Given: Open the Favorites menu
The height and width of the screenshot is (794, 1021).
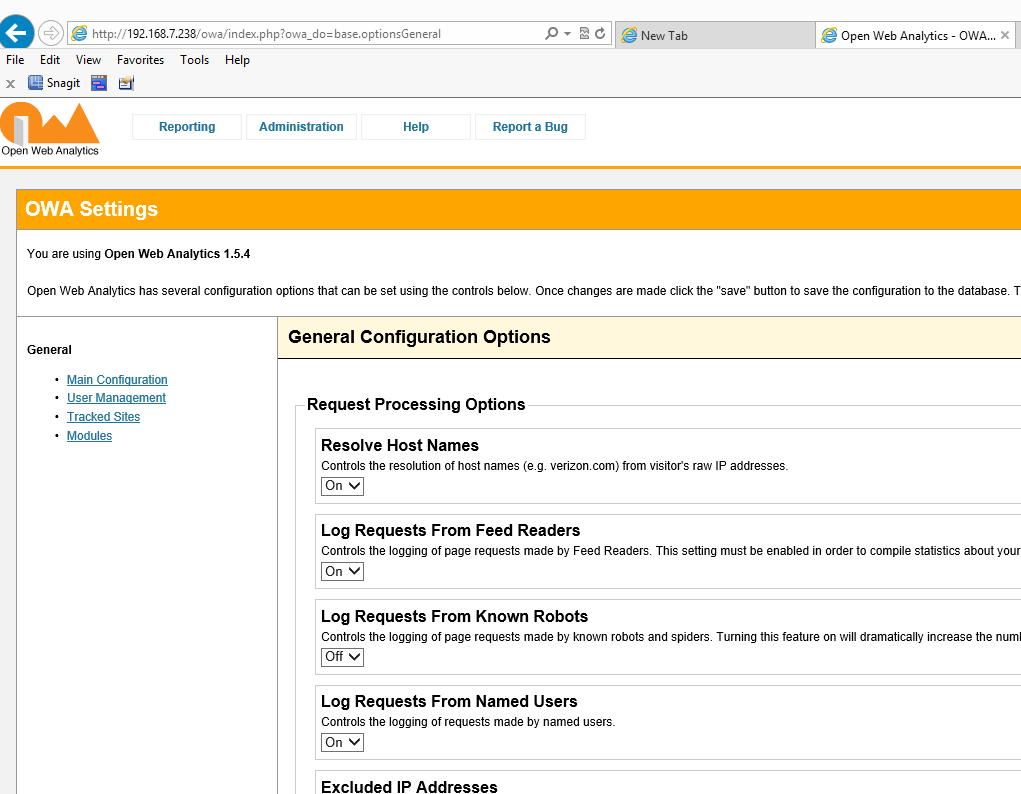Looking at the screenshot, I should coord(140,60).
